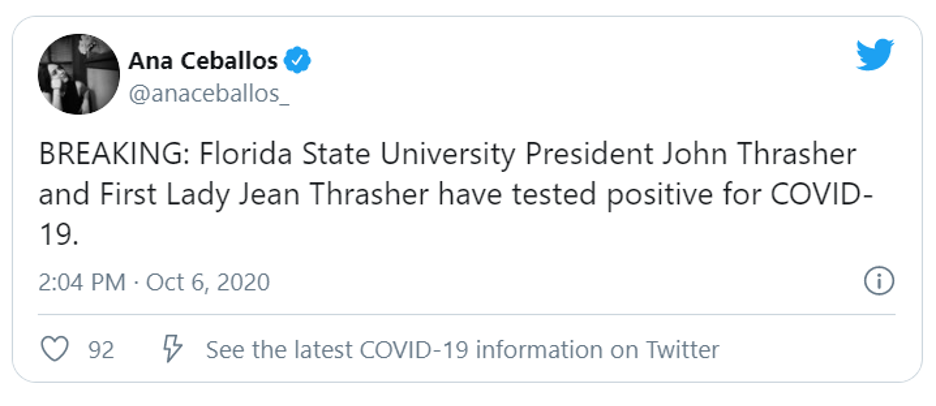Open See the latest COVID-19 information link
Viewport: 936px width, 406px height.
coord(462,350)
